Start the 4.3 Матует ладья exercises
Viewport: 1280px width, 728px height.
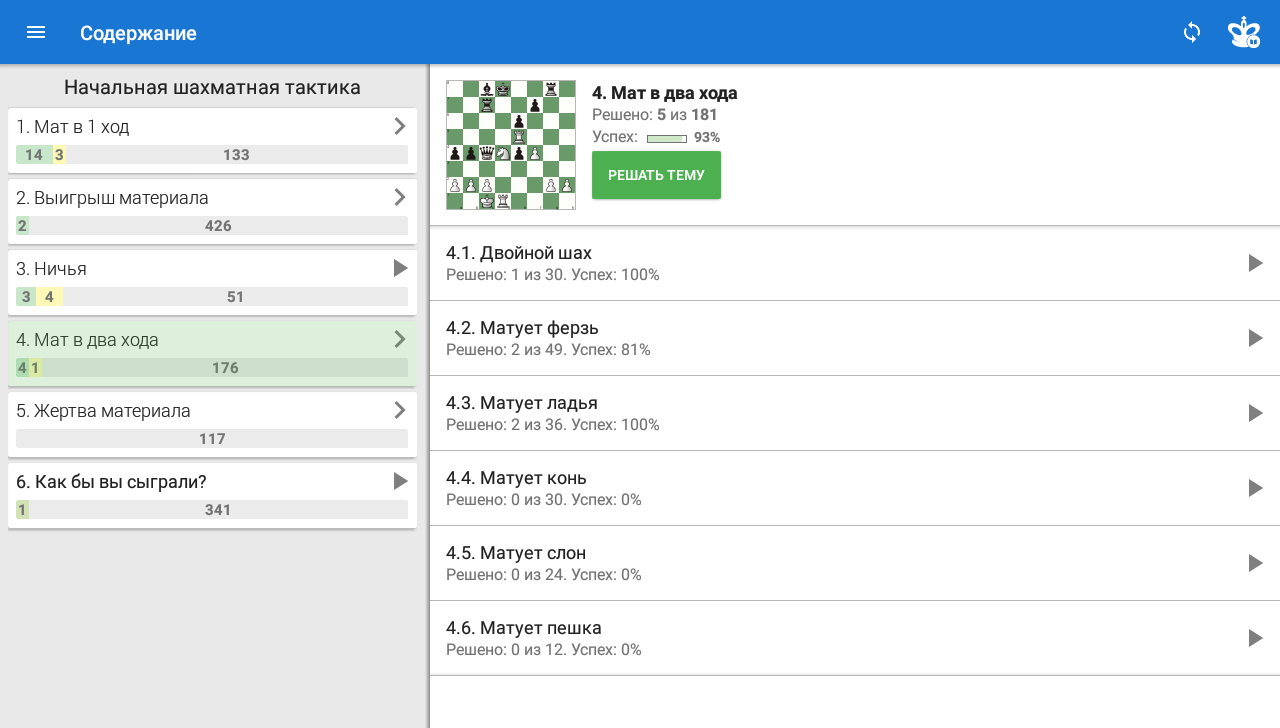(x=1256, y=413)
